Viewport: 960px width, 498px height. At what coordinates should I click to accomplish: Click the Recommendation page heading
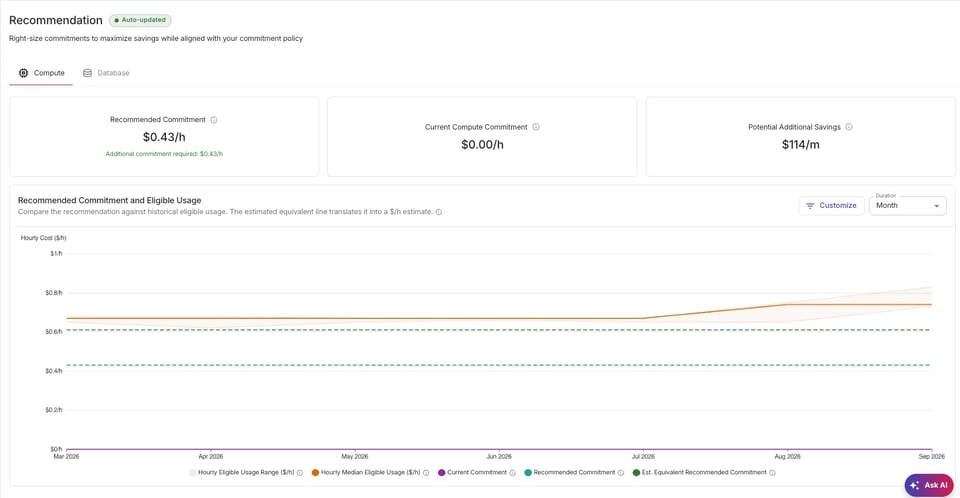coord(56,20)
